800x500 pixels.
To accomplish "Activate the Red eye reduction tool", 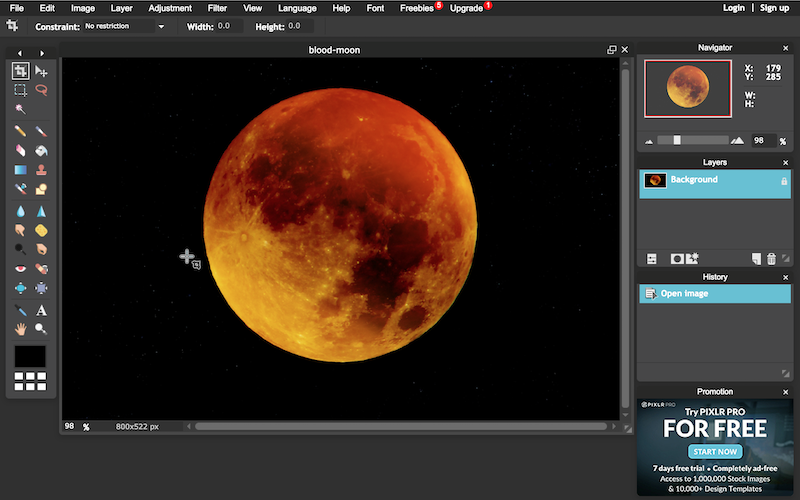I will (x=20, y=268).
